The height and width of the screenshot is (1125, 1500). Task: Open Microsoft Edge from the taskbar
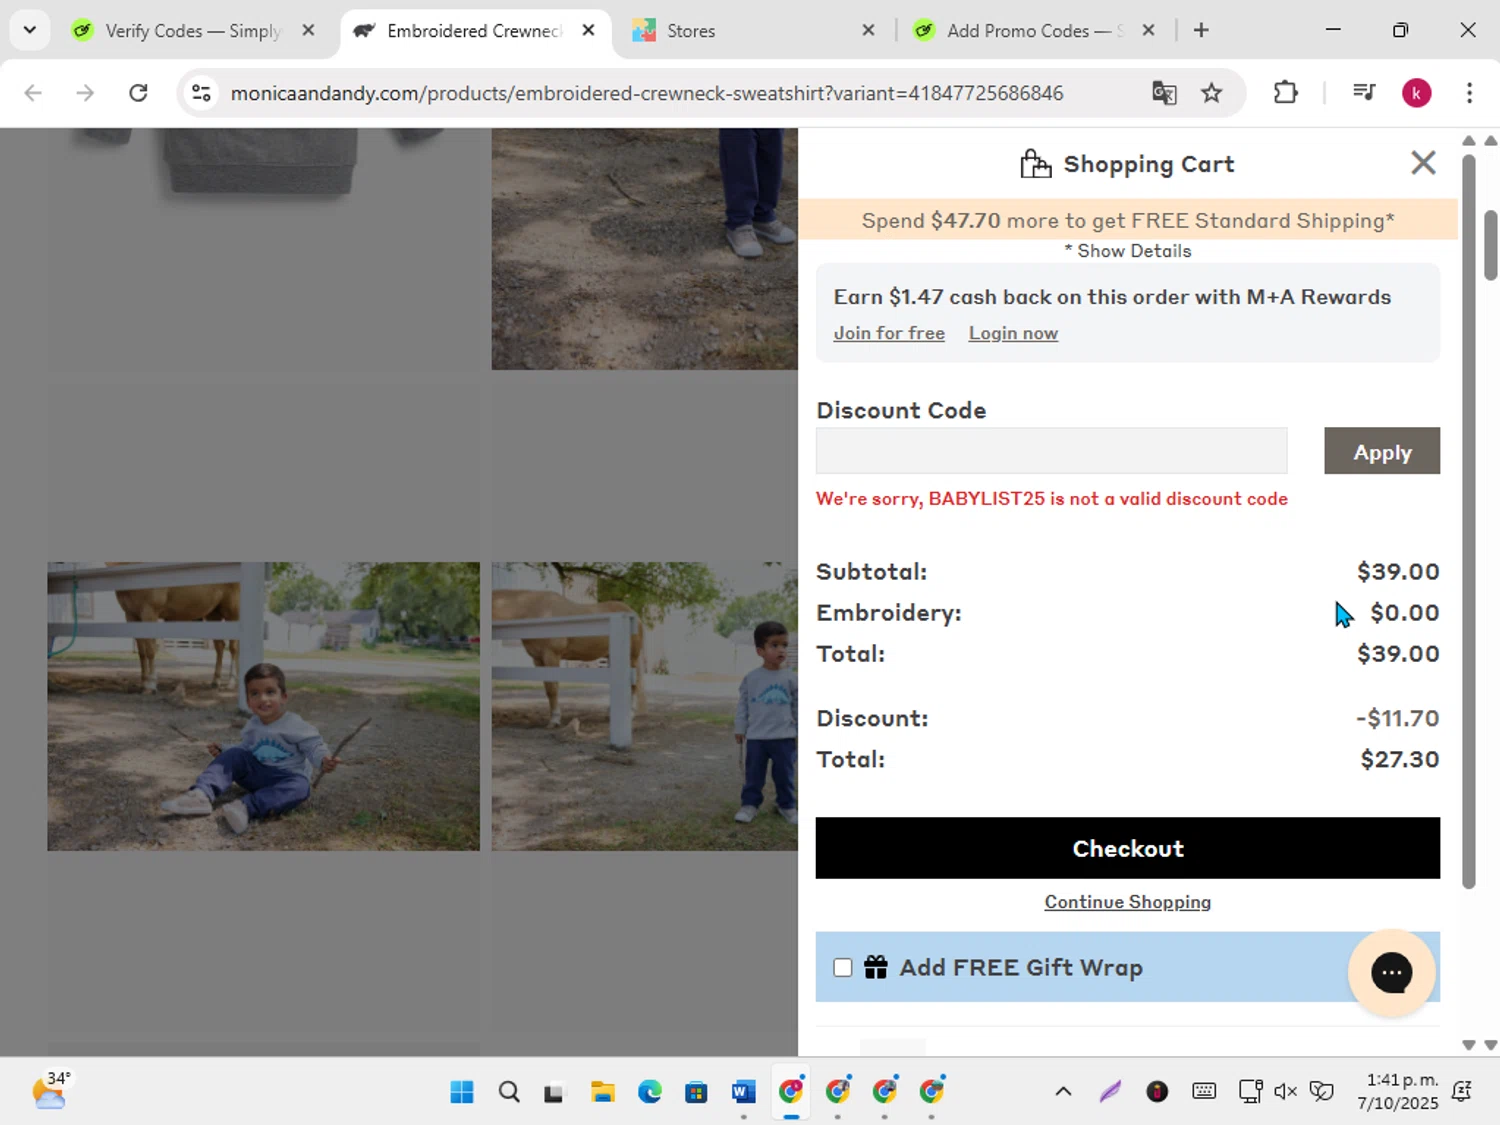tap(650, 1092)
